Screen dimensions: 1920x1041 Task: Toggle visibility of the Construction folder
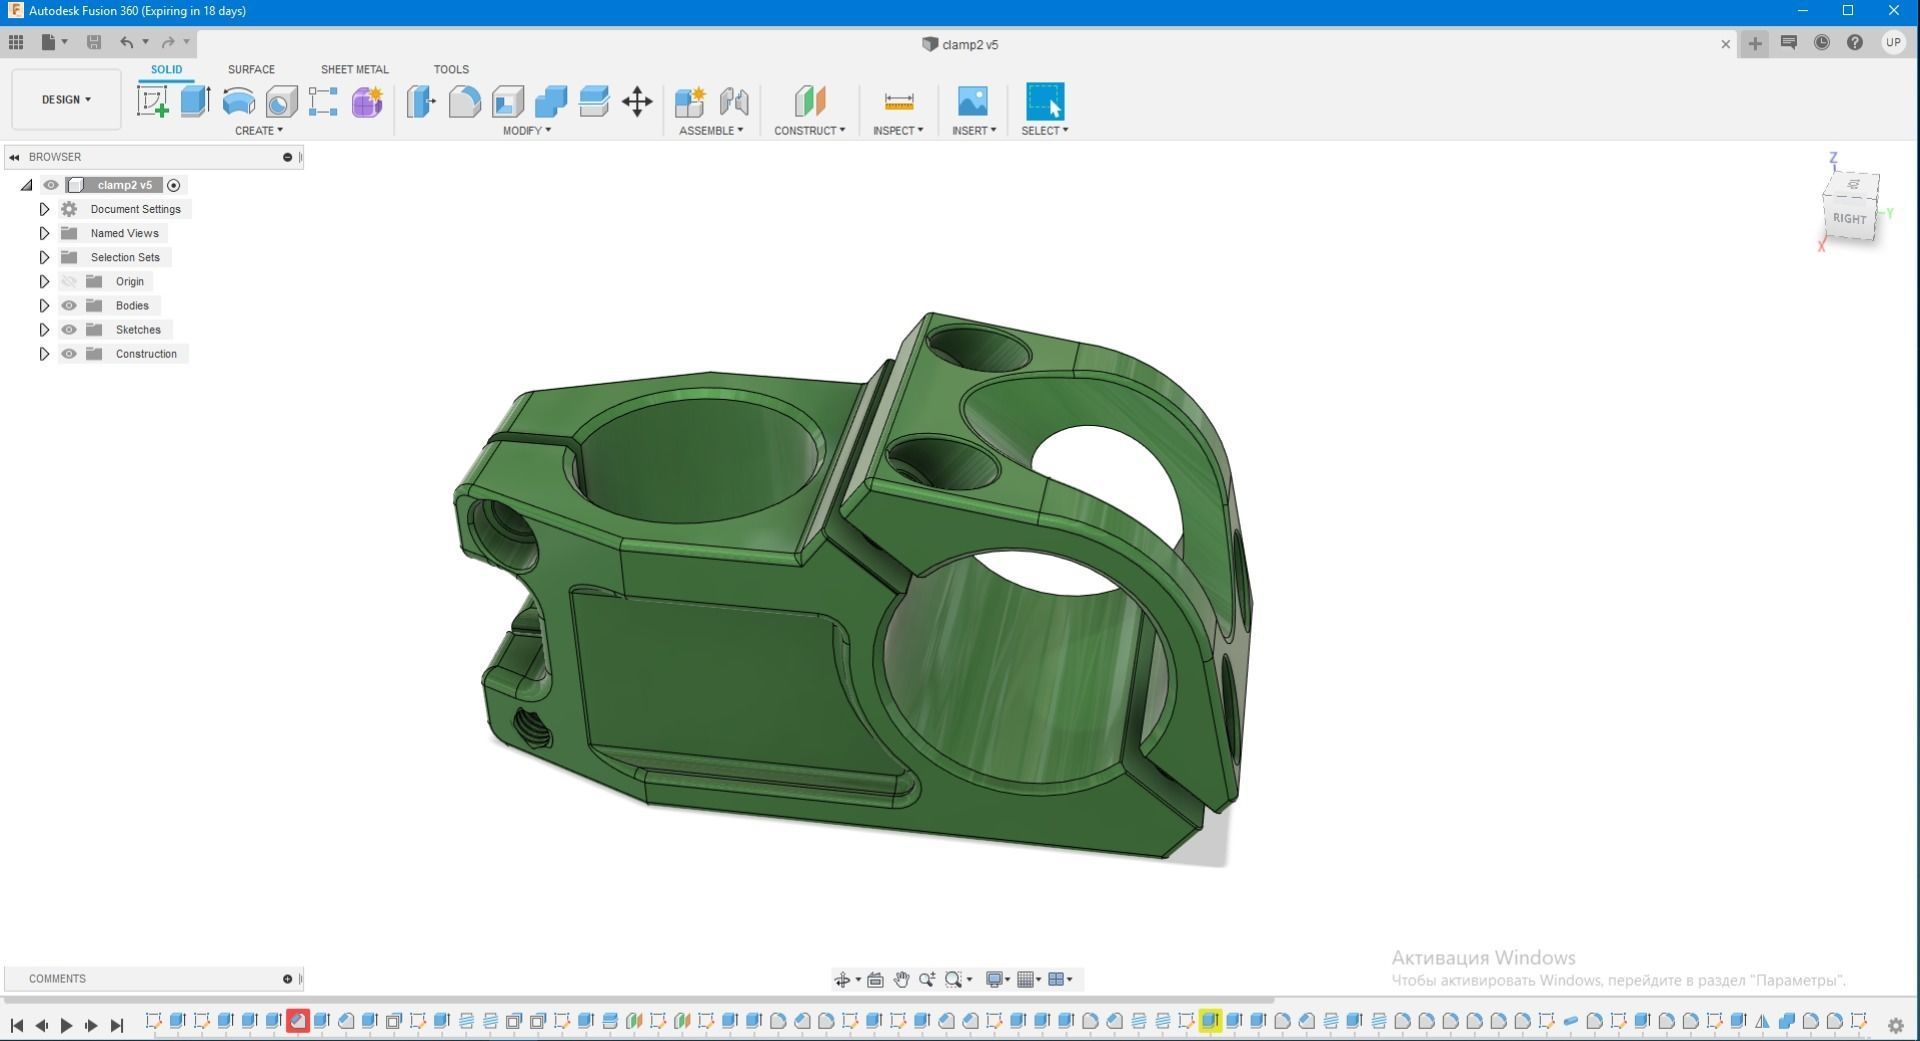69,353
